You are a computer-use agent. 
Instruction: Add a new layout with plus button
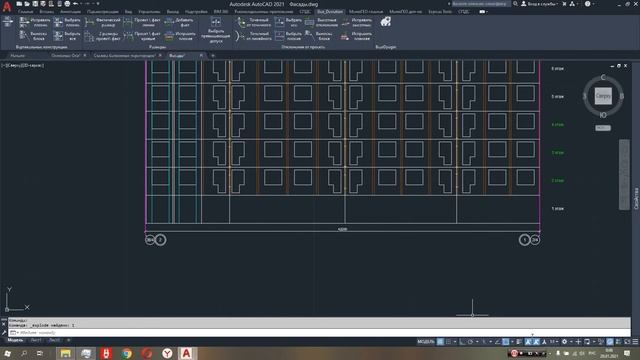click(68, 340)
